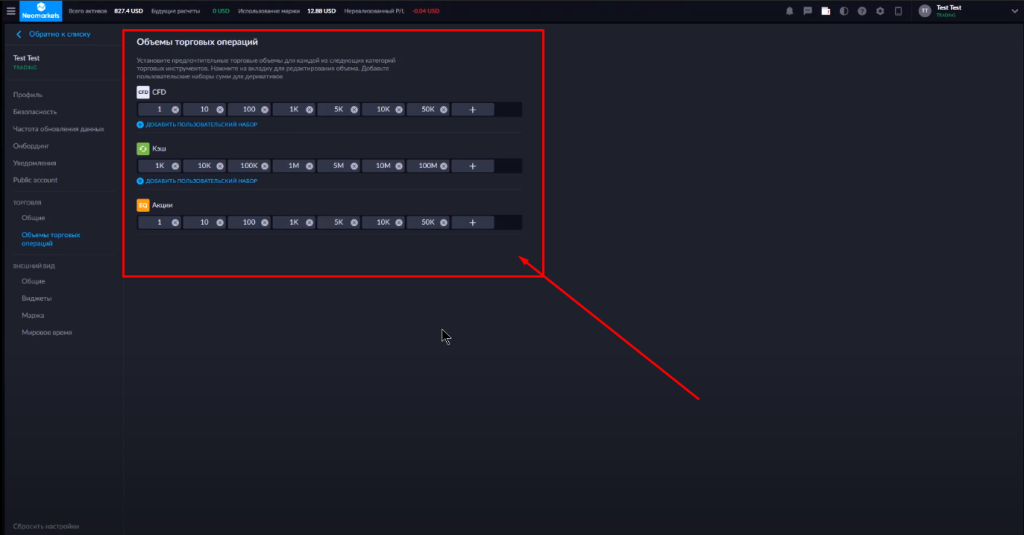Image resolution: width=1024 pixels, height=535 pixels.
Task: Remove the CFD volume 1K chip
Action: pos(310,110)
